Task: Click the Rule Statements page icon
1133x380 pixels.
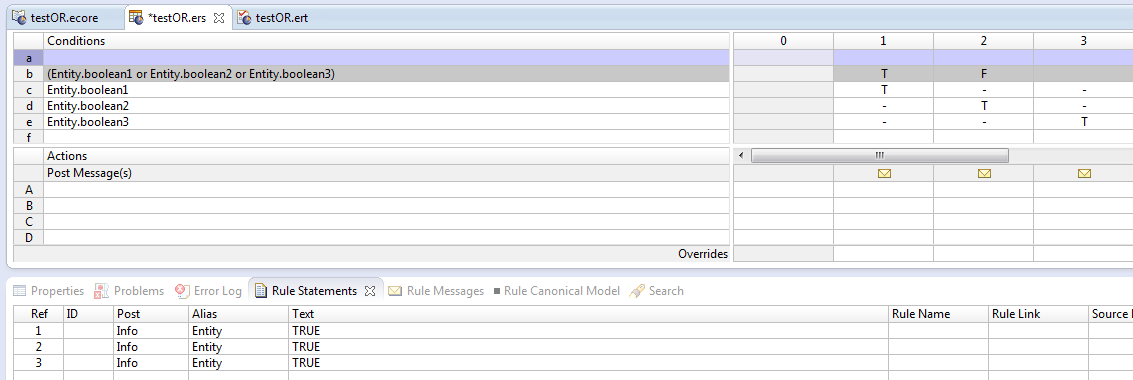Action: [x=261, y=290]
